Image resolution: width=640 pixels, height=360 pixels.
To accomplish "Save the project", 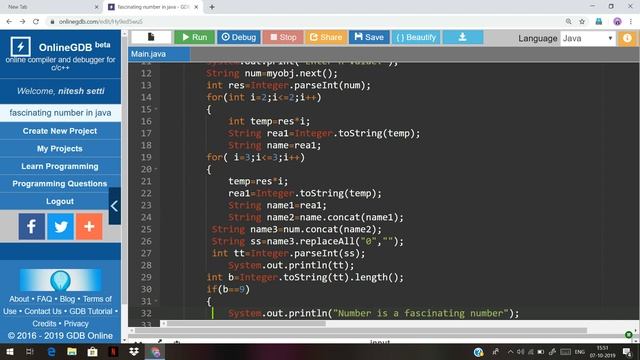I will (x=369, y=37).
